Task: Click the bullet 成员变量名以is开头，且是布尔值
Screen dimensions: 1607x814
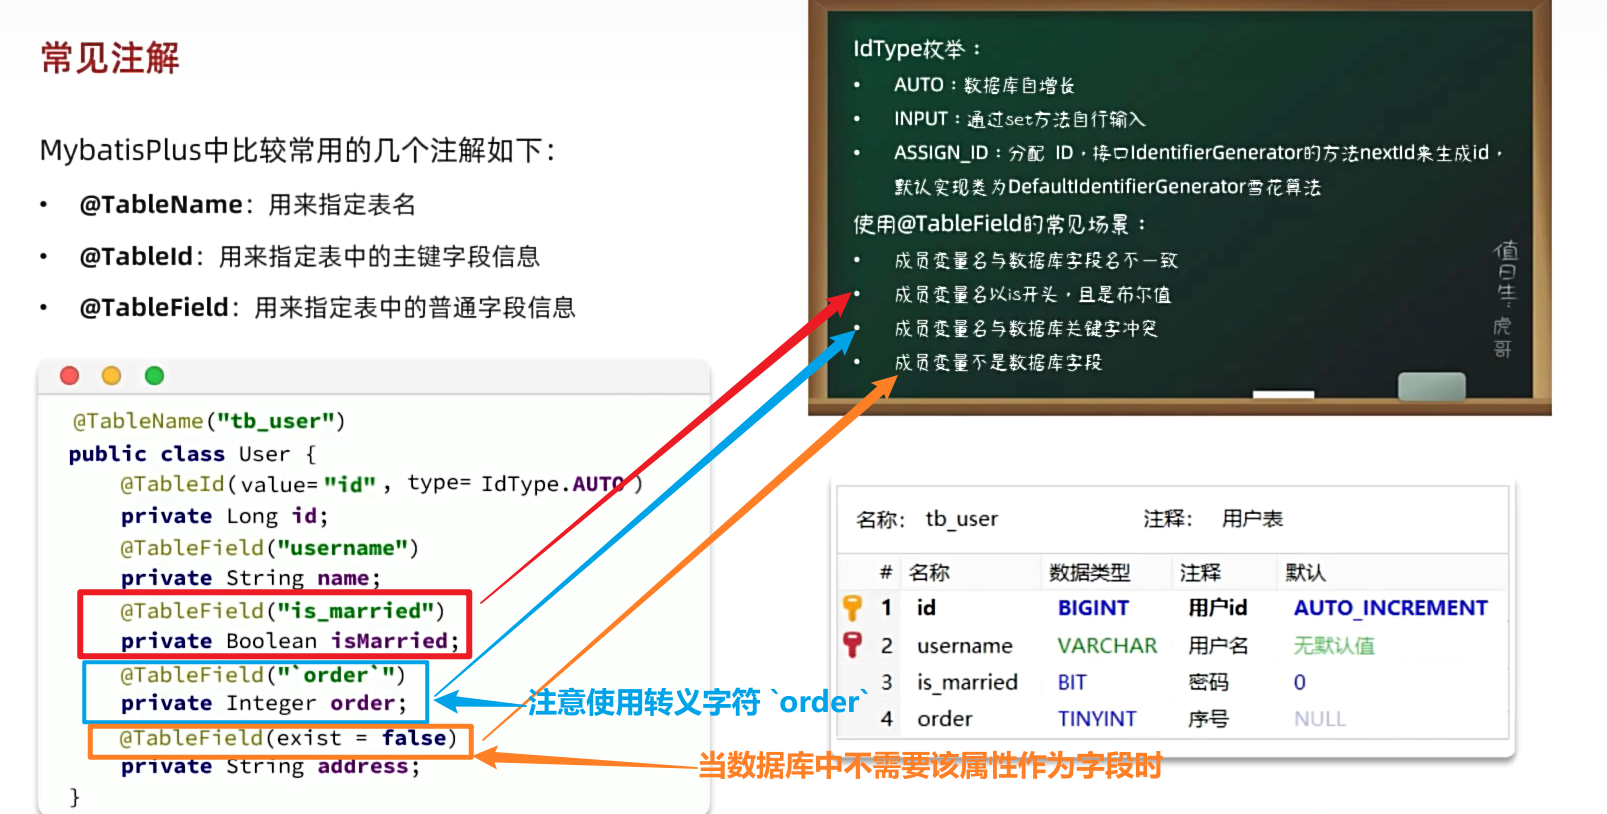Action: [x=1032, y=294]
